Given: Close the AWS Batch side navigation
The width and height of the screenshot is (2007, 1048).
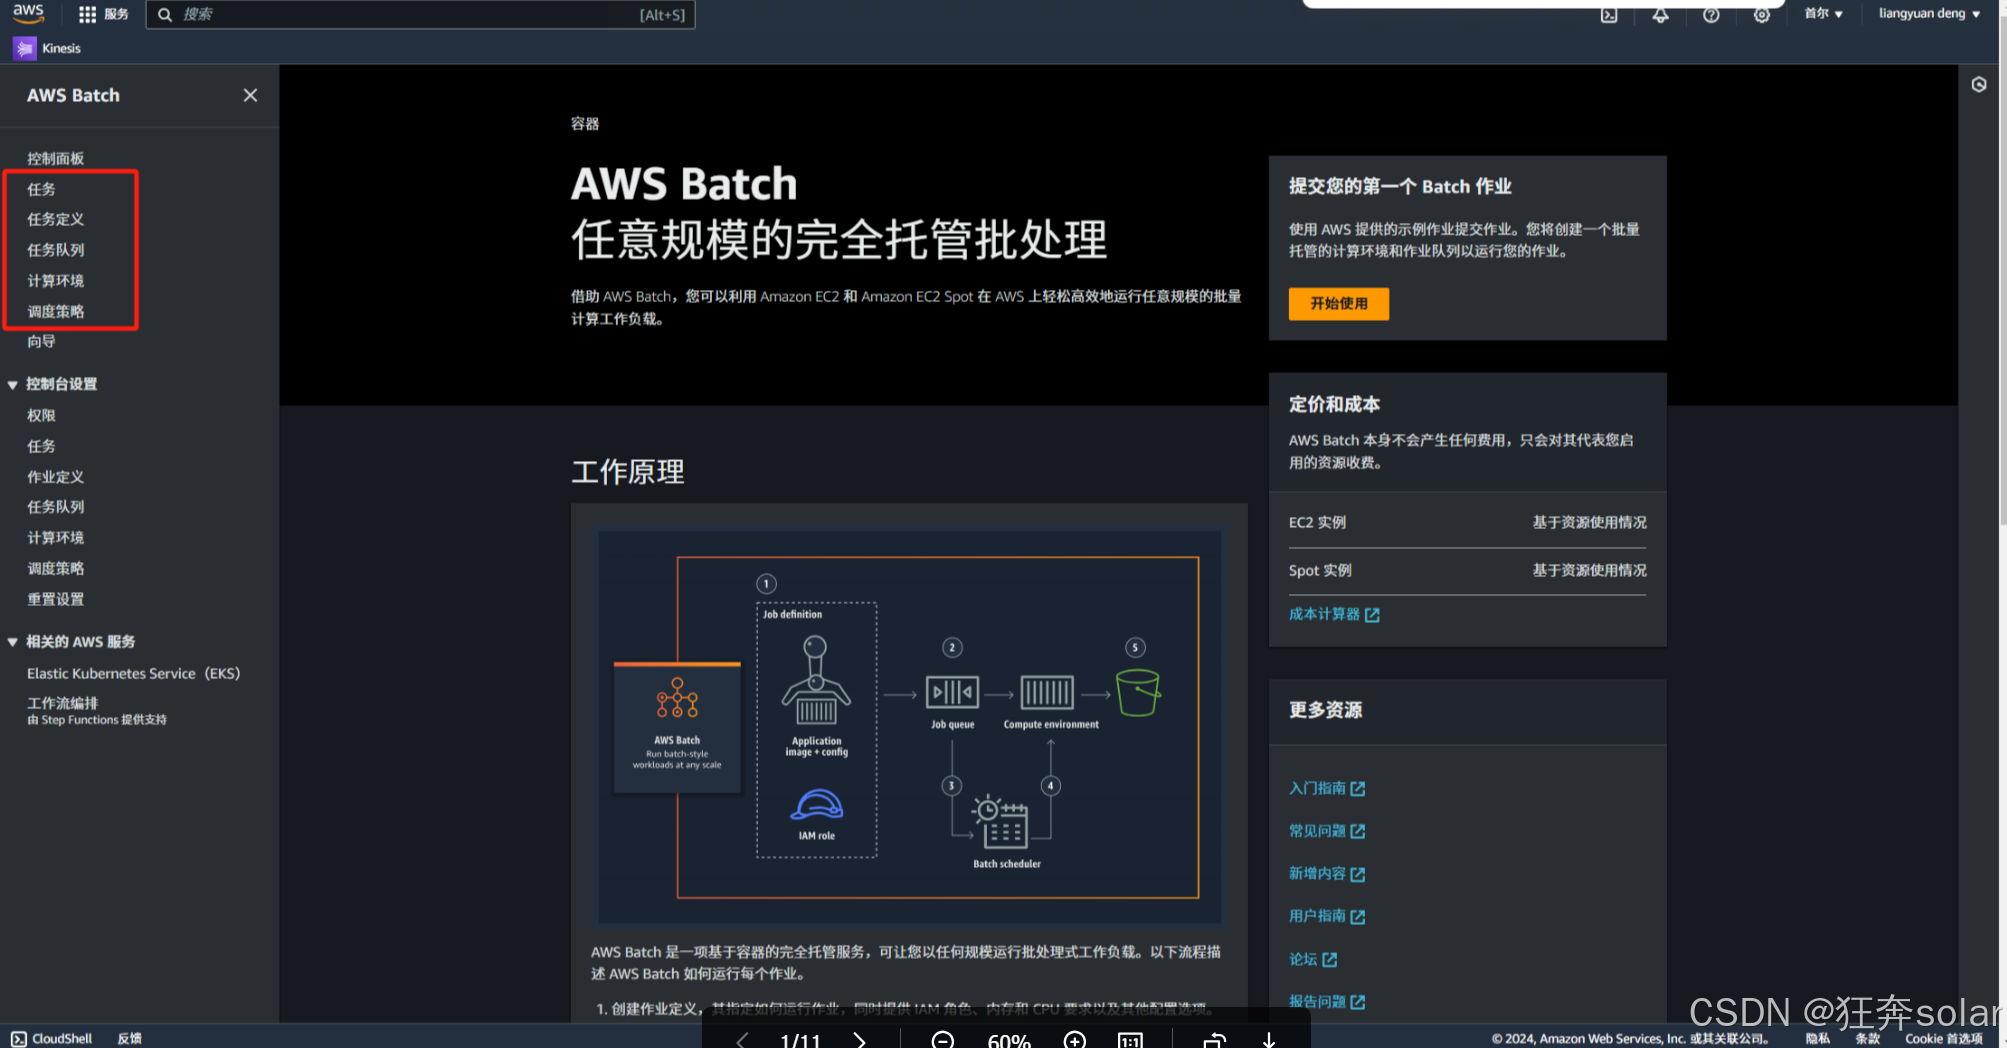Looking at the screenshot, I should (250, 95).
